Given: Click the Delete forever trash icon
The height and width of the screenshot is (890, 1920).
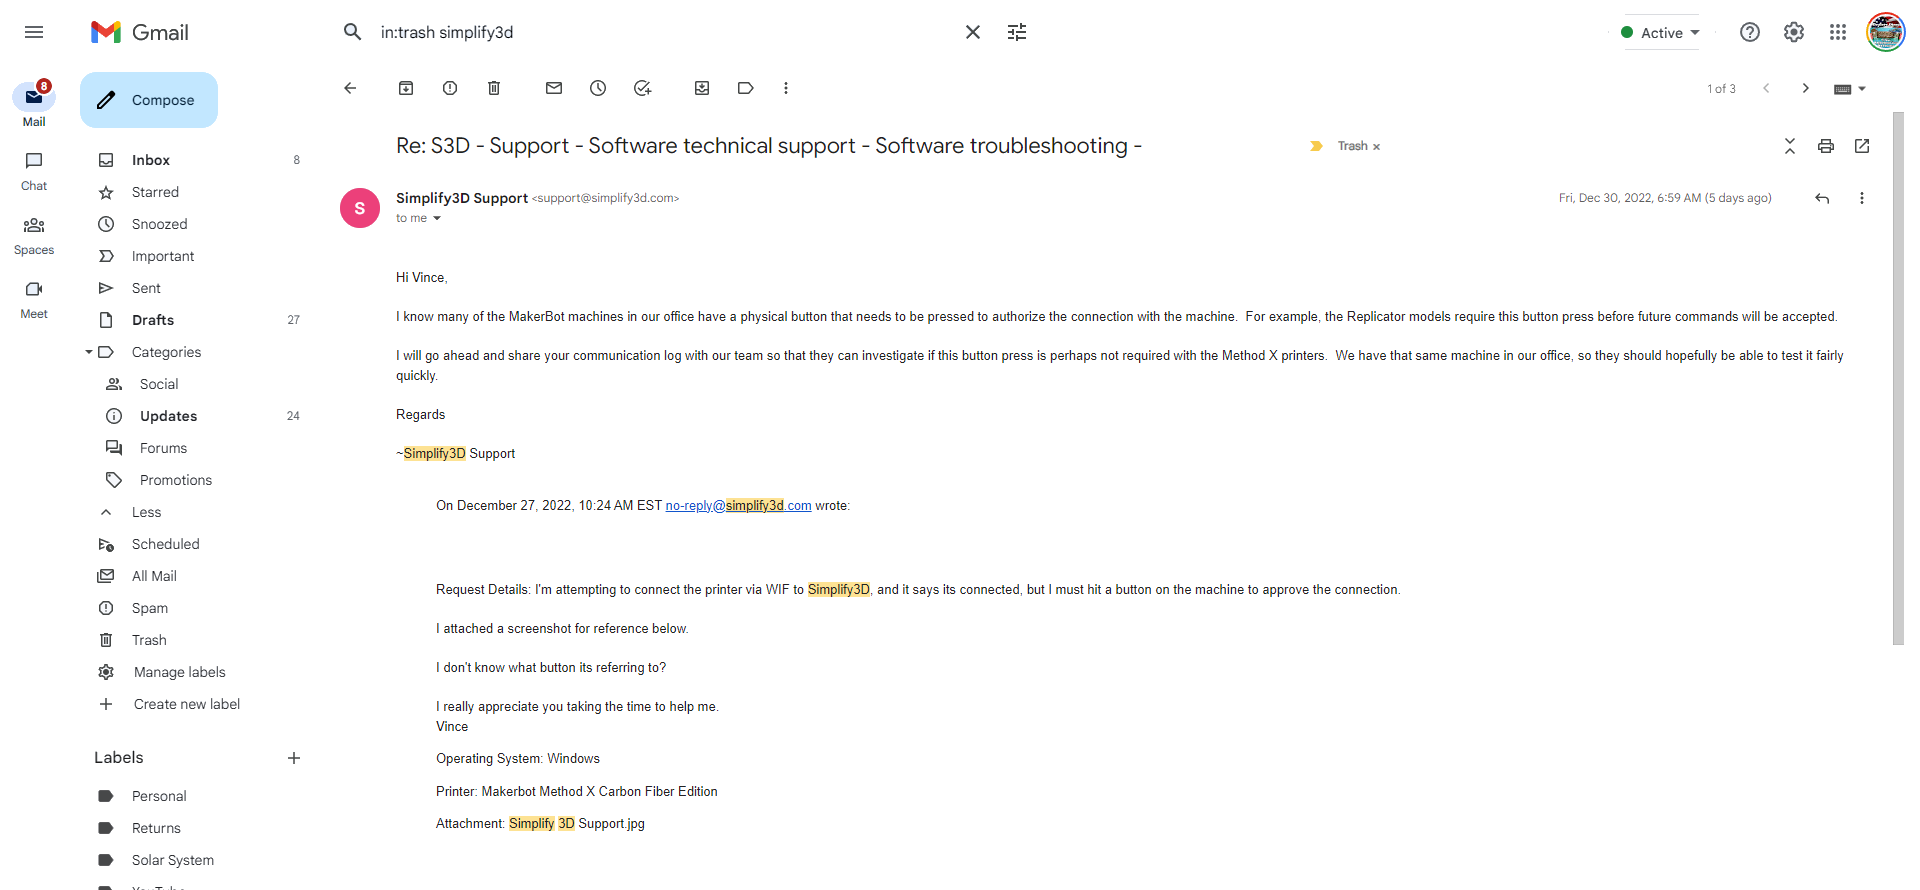Looking at the screenshot, I should pyautogui.click(x=494, y=88).
